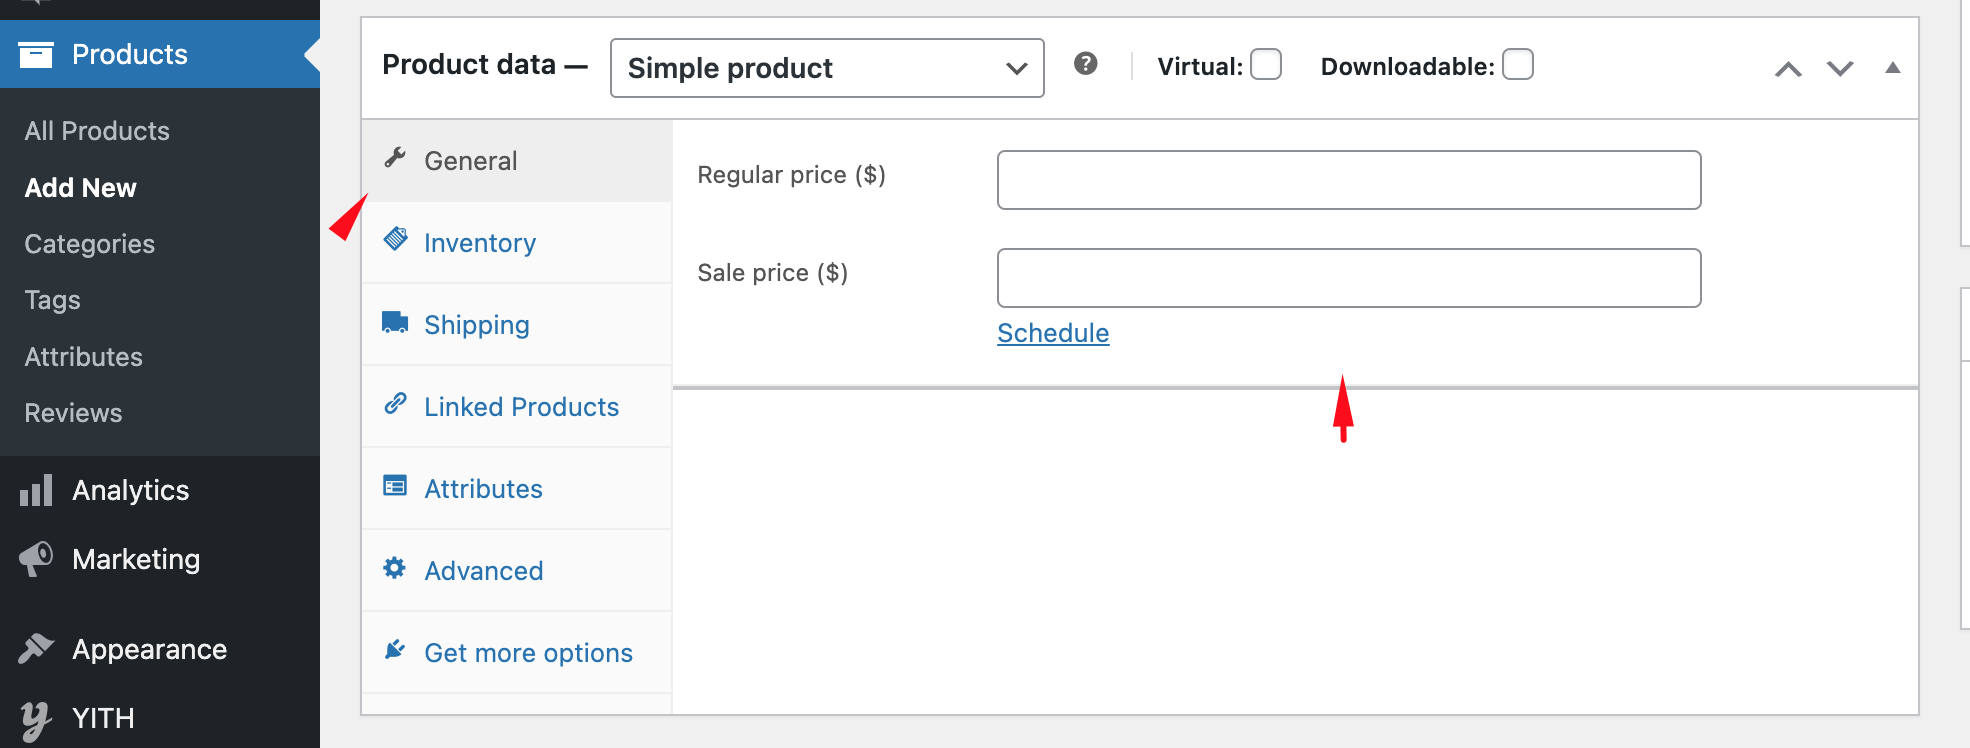Move Product data panel up
Viewport: 1970px width, 748px height.
[1788, 69]
